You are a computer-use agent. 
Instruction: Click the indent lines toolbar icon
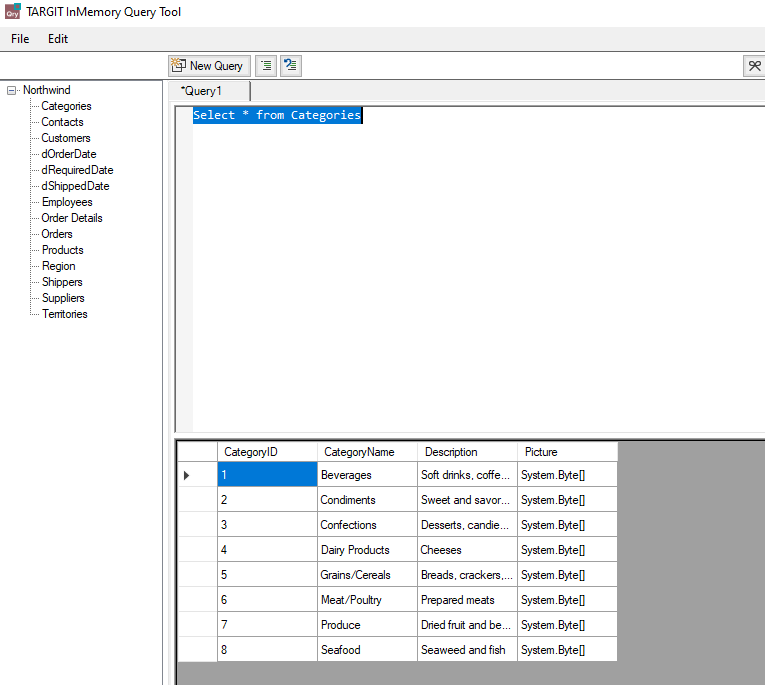click(266, 66)
